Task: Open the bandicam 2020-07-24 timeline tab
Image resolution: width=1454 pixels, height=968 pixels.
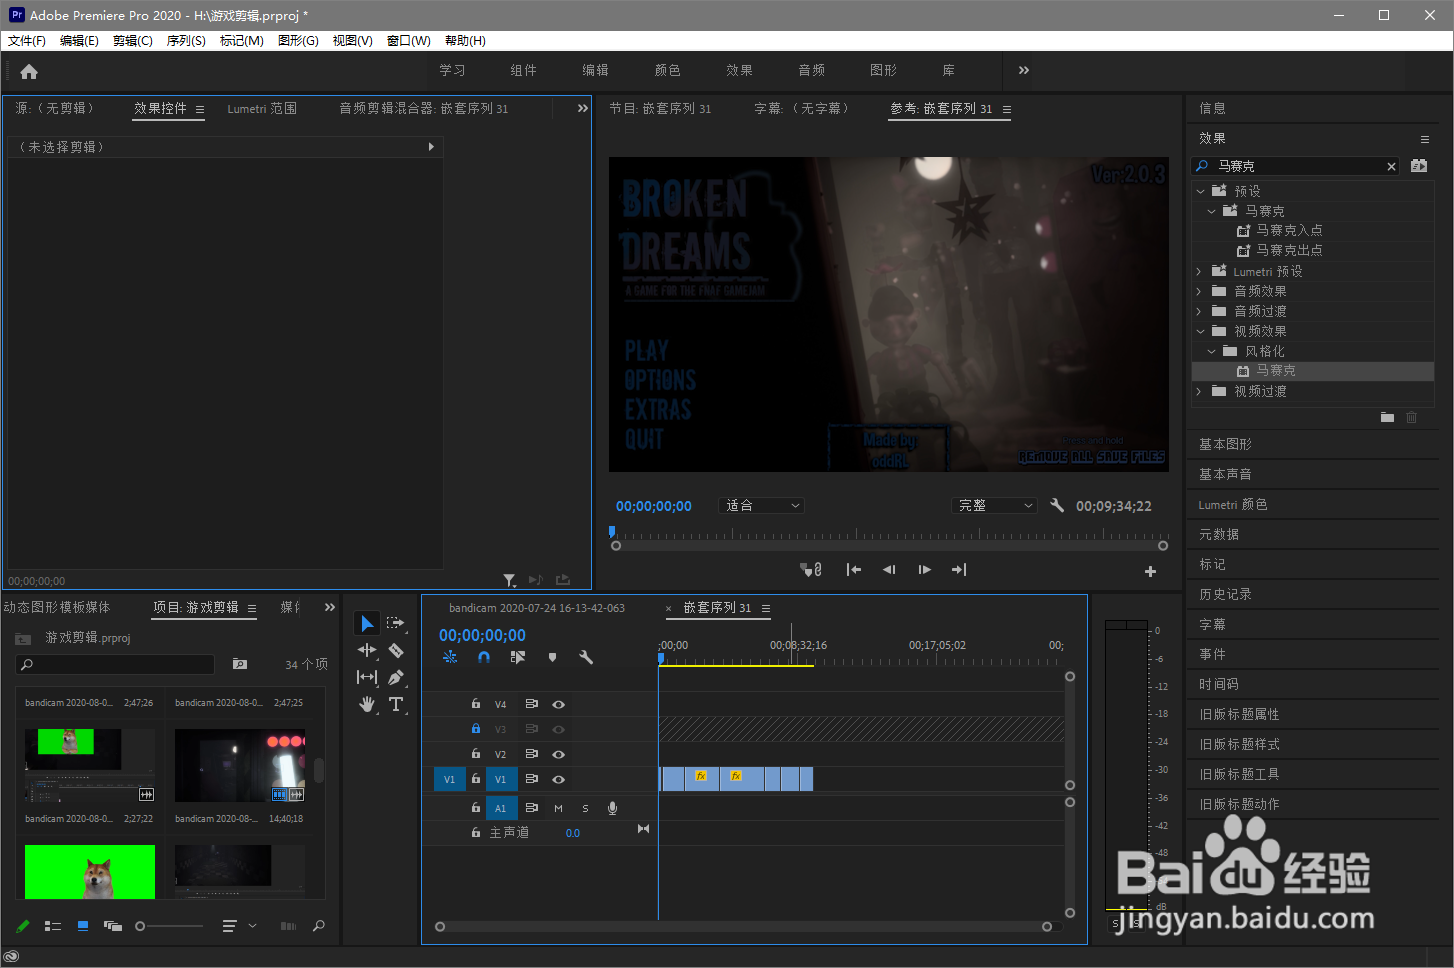Action: click(x=537, y=608)
